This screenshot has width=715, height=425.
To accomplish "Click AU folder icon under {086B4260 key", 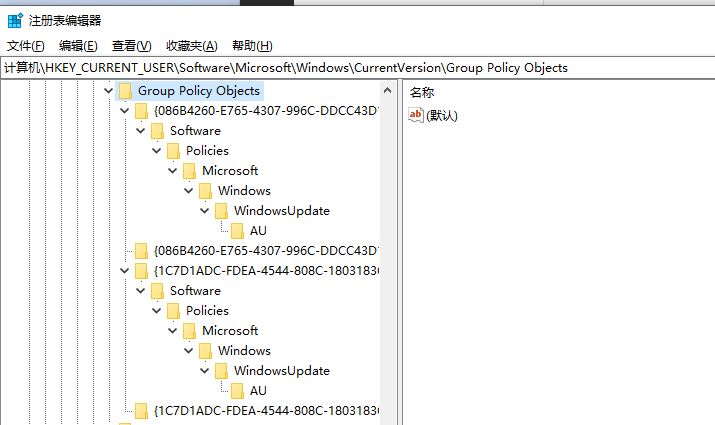I will (x=237, y=231).
